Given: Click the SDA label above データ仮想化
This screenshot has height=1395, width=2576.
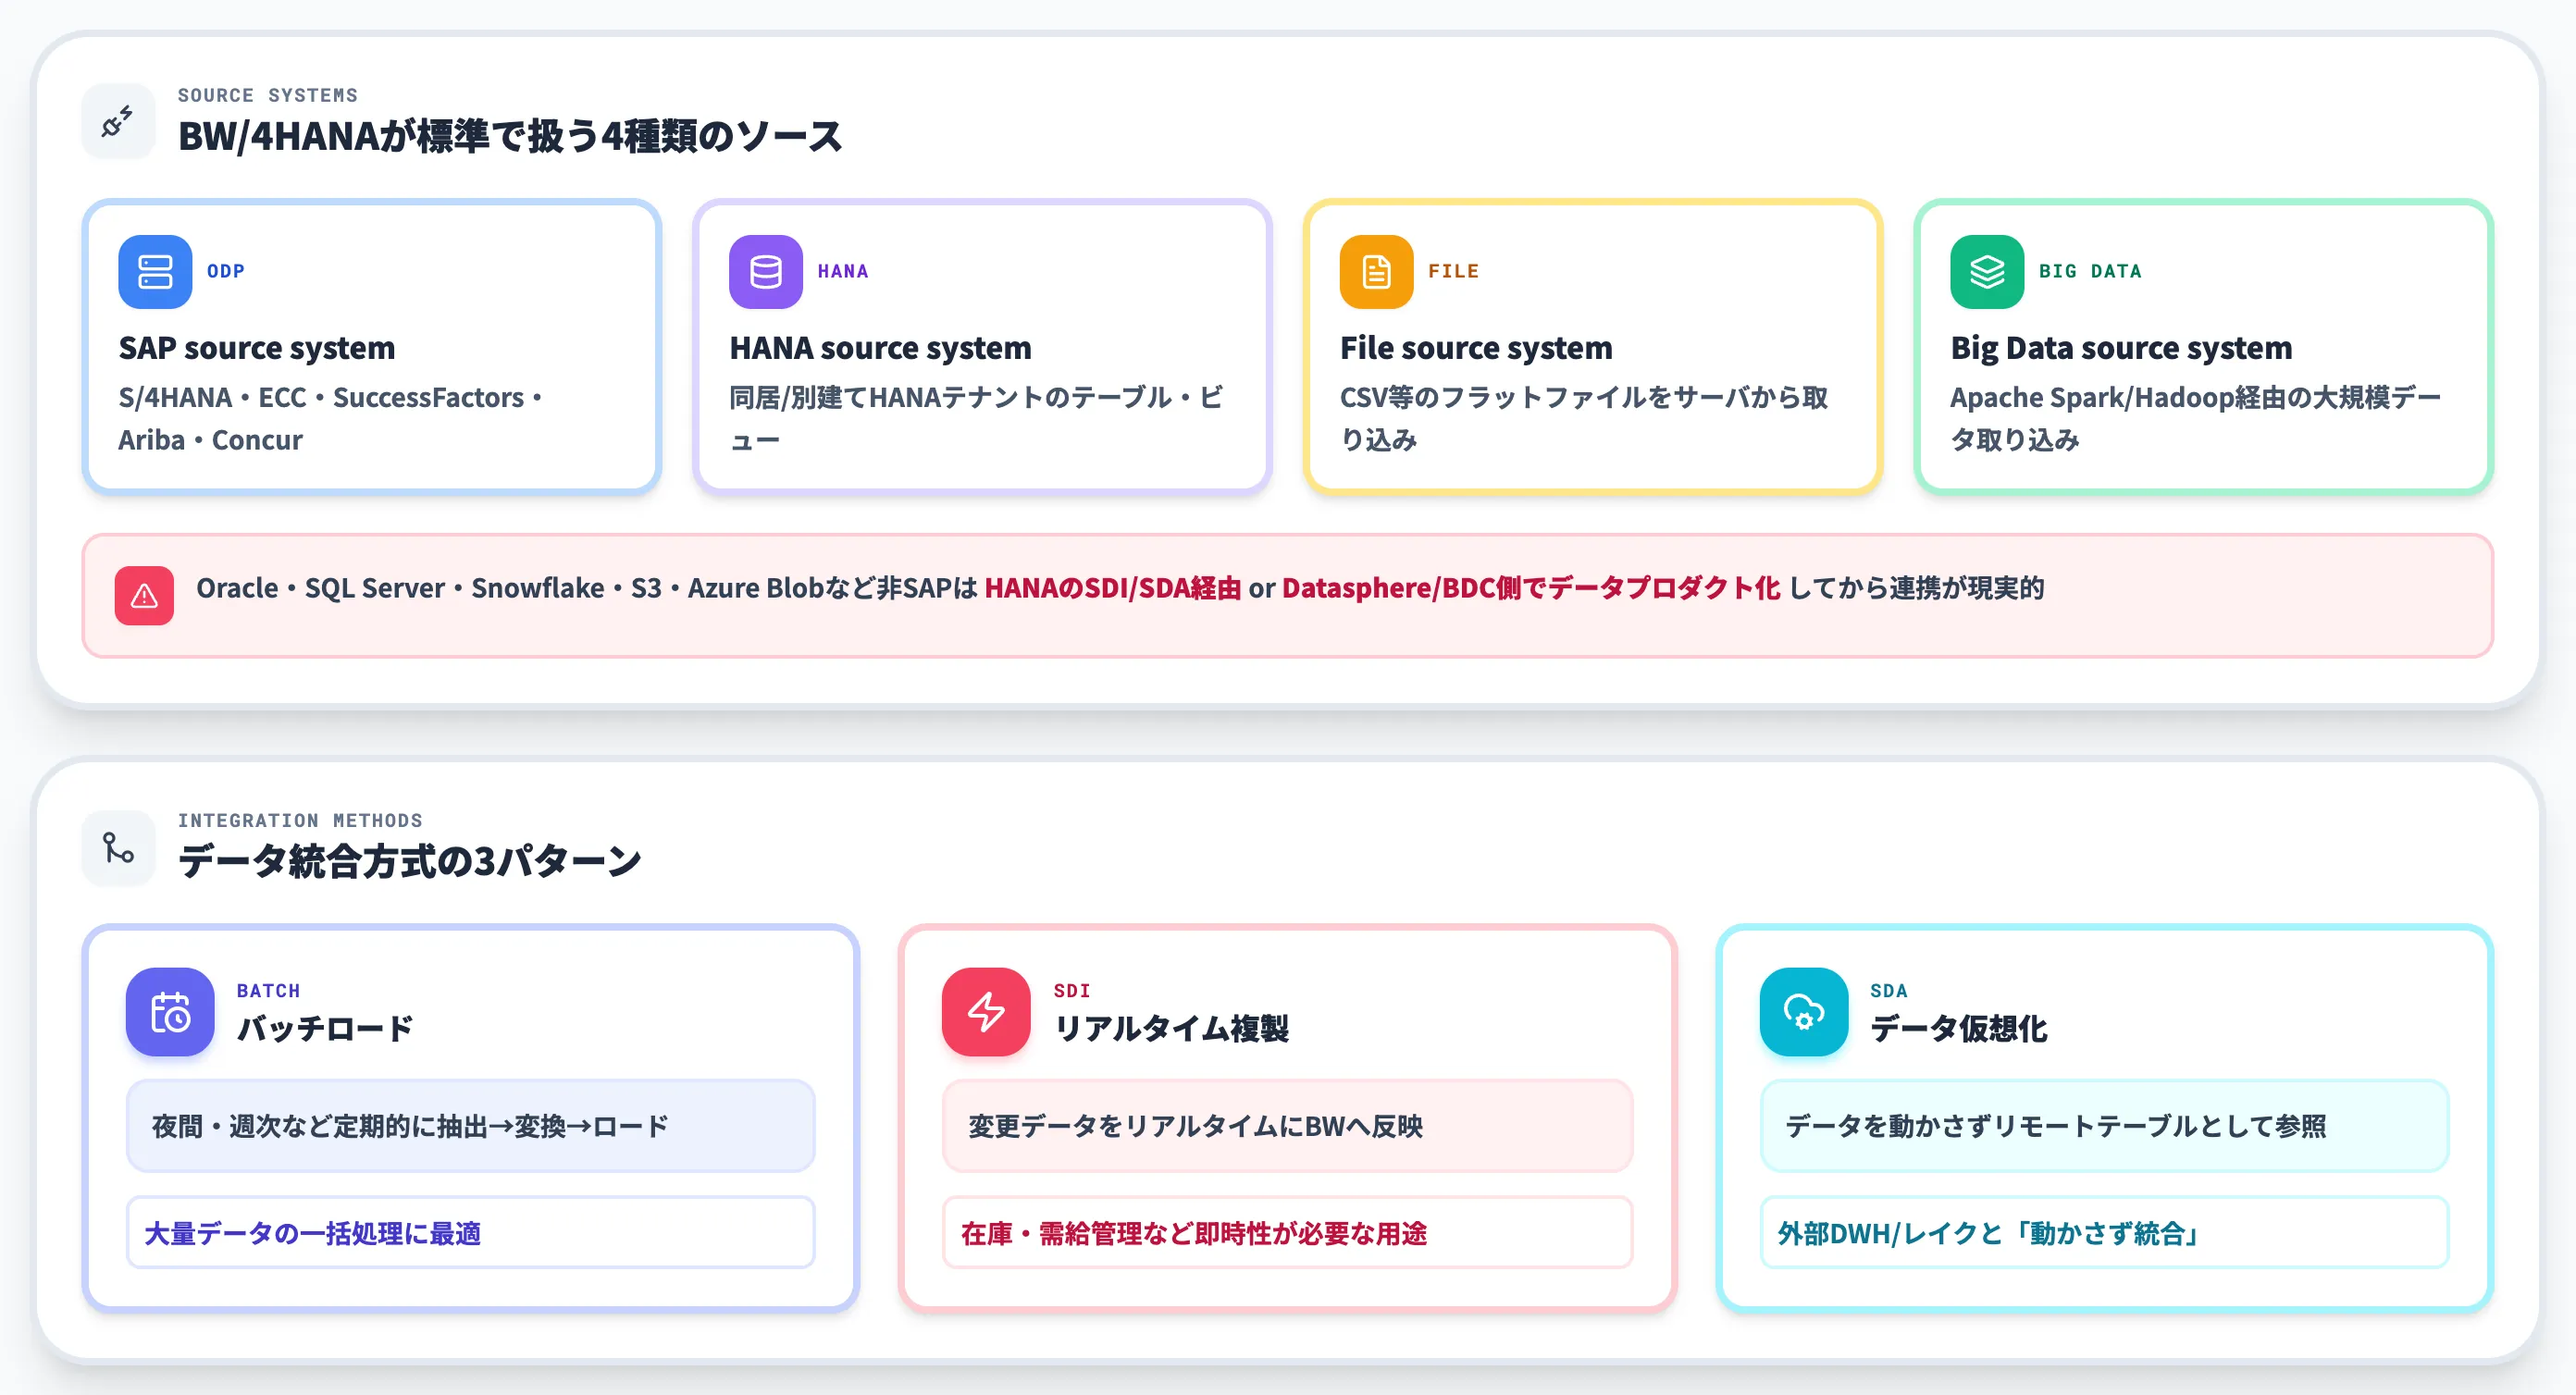Looking at the screenshot, I should tap(1889, 991).
